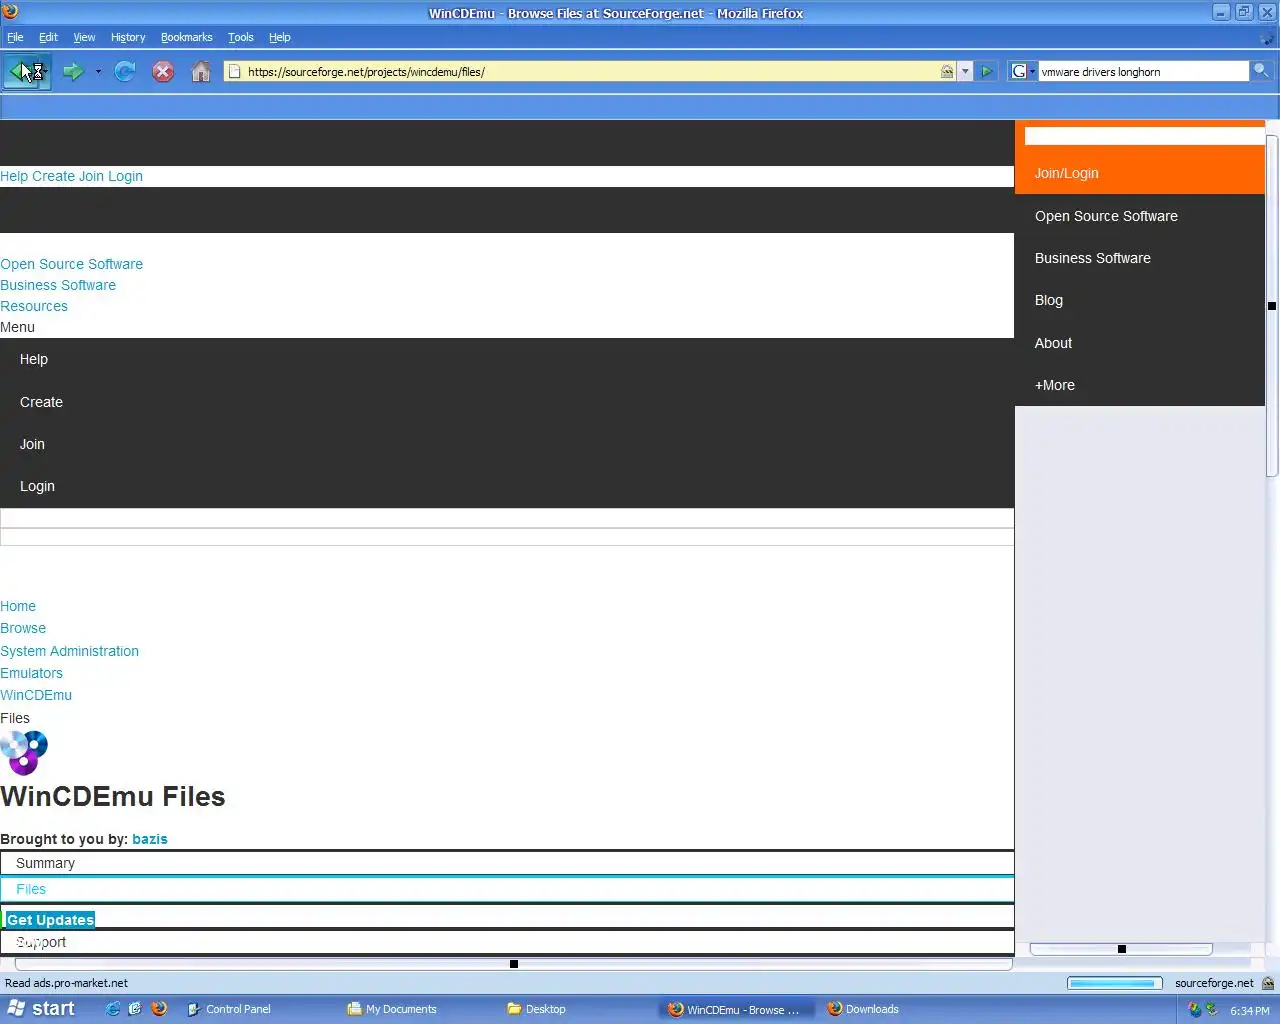
Task: Open the bazis author link
Action: point(150,839)
